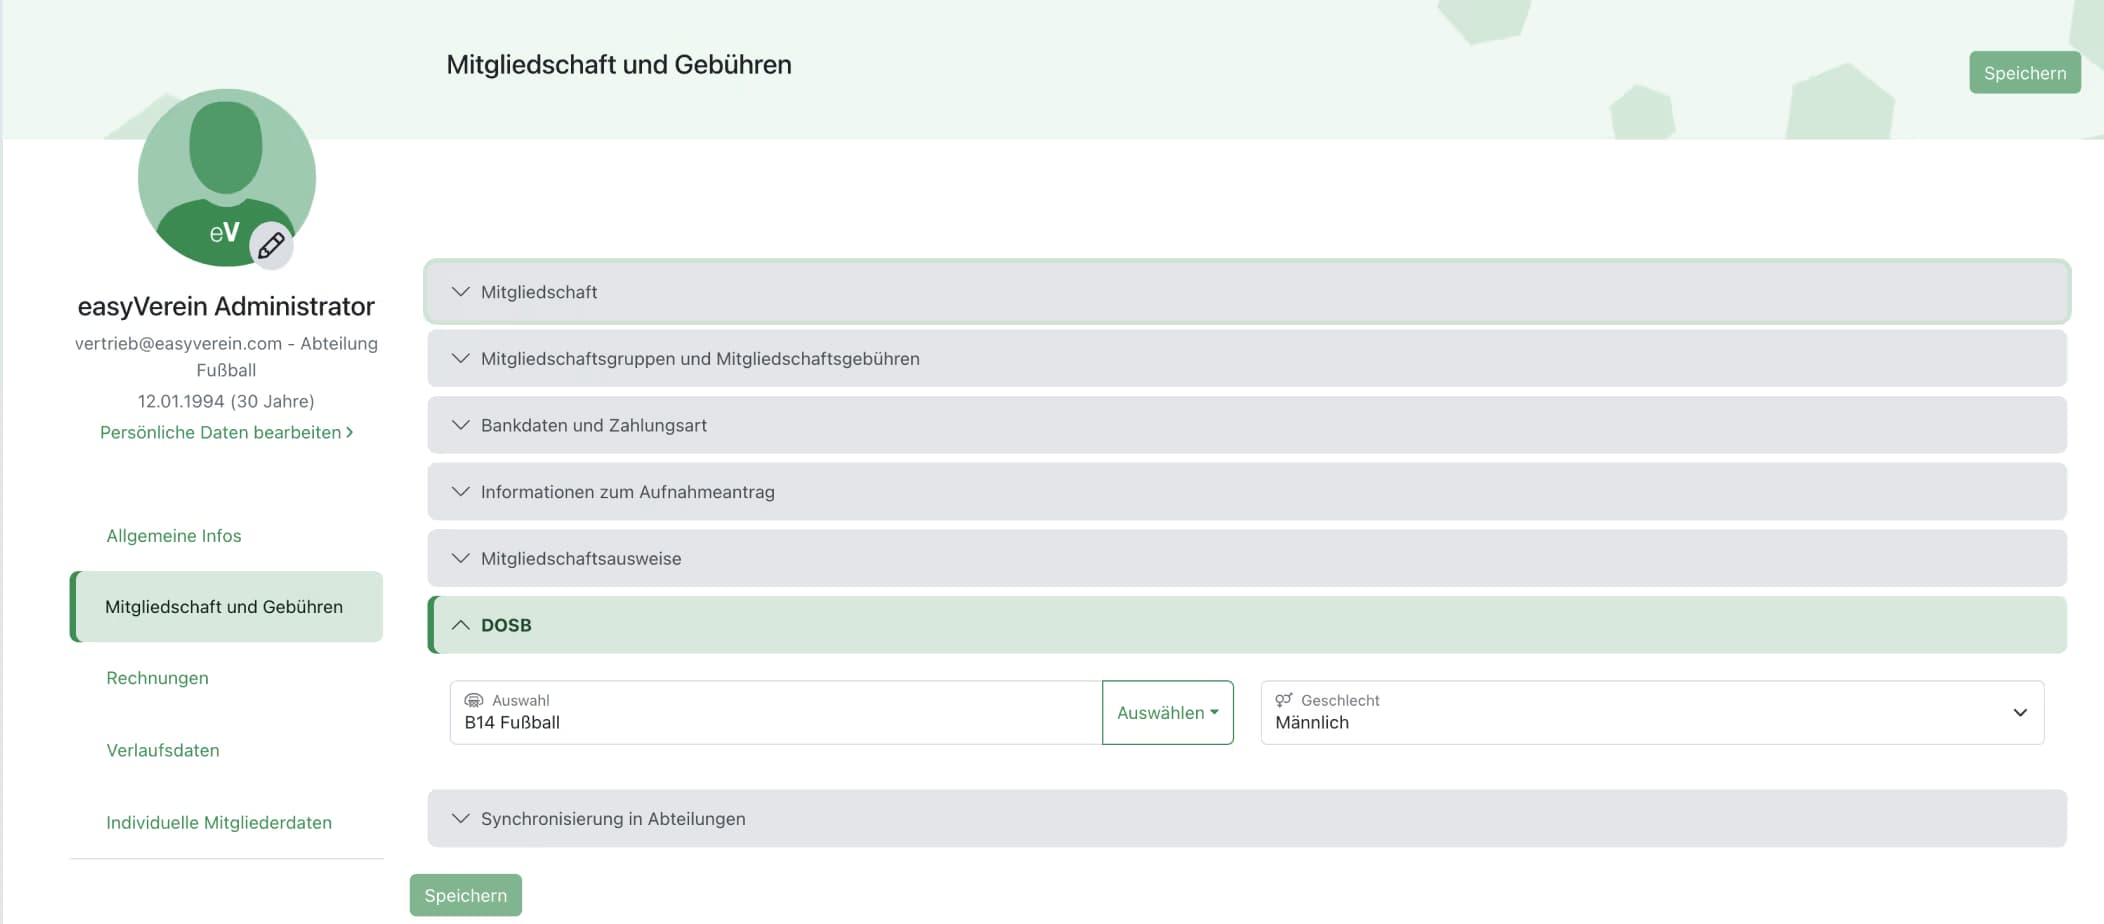Click the Geschlecht gender symbol icon
The image size is (2104, 924).
[1284, 700]
